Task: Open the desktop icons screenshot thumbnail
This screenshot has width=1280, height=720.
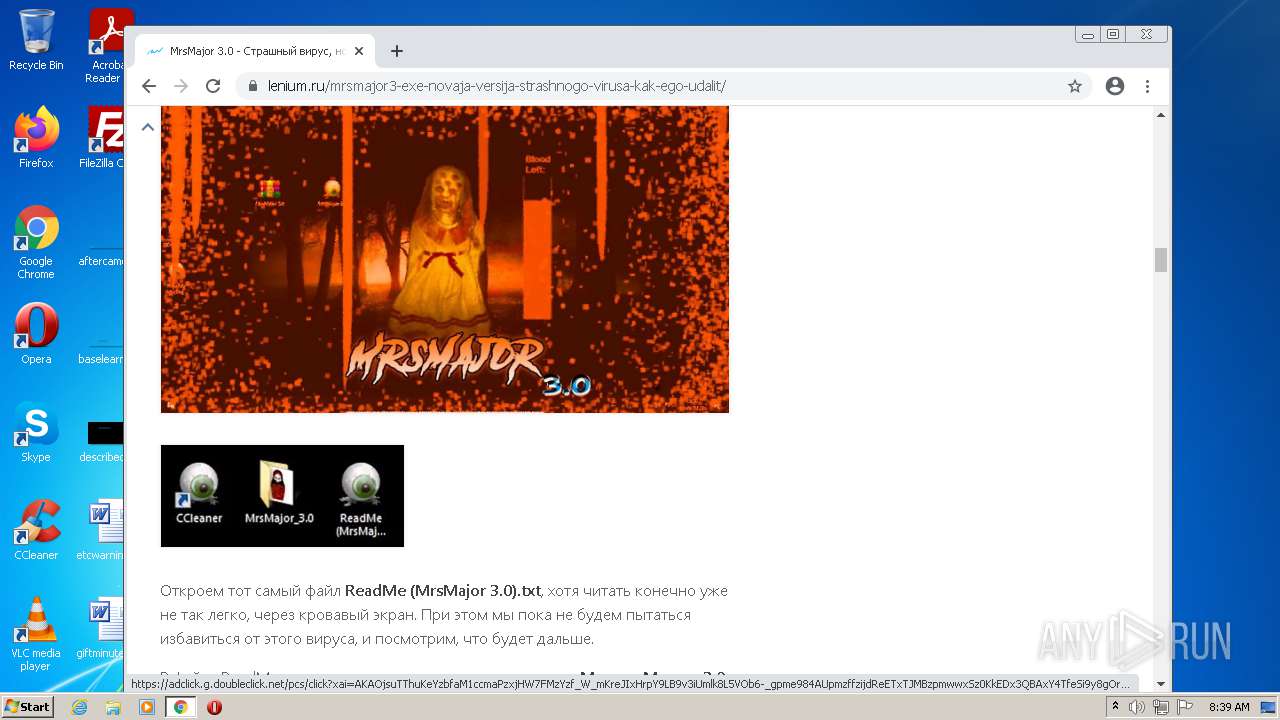Action: coord(282,496)
